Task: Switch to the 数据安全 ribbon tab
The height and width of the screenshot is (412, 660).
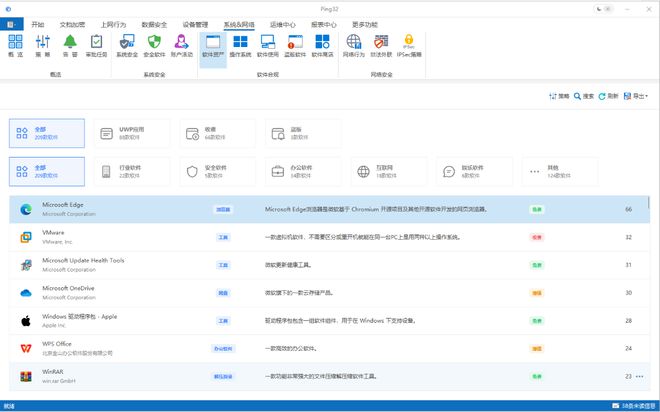Action: pos(155,23)
